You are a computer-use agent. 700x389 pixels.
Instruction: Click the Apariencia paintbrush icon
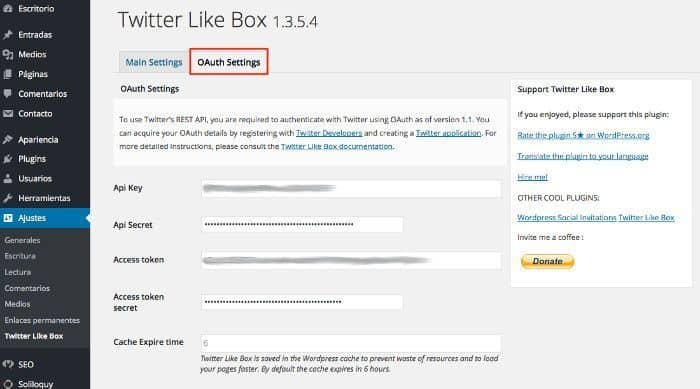(x=8, y=139)
